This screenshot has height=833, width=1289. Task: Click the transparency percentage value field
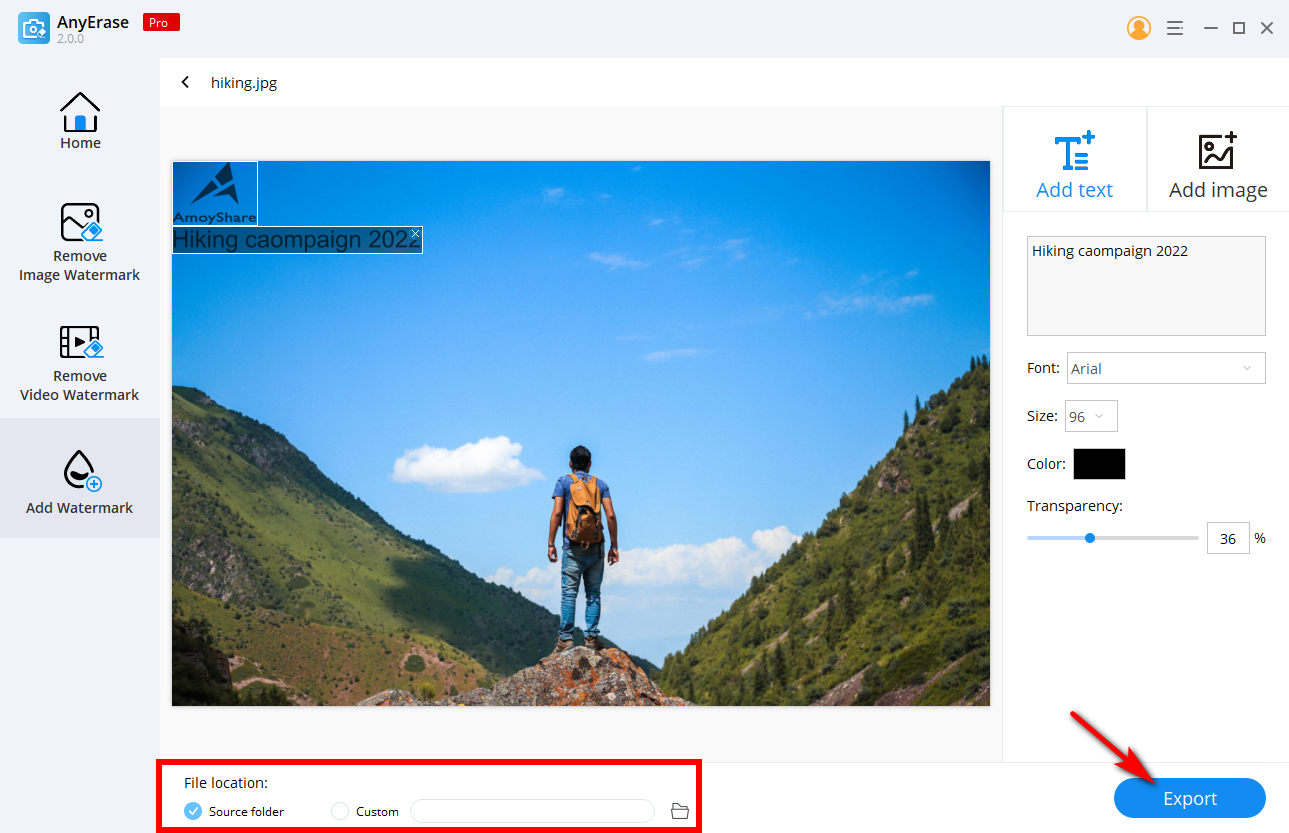[x=1227, y=538]
